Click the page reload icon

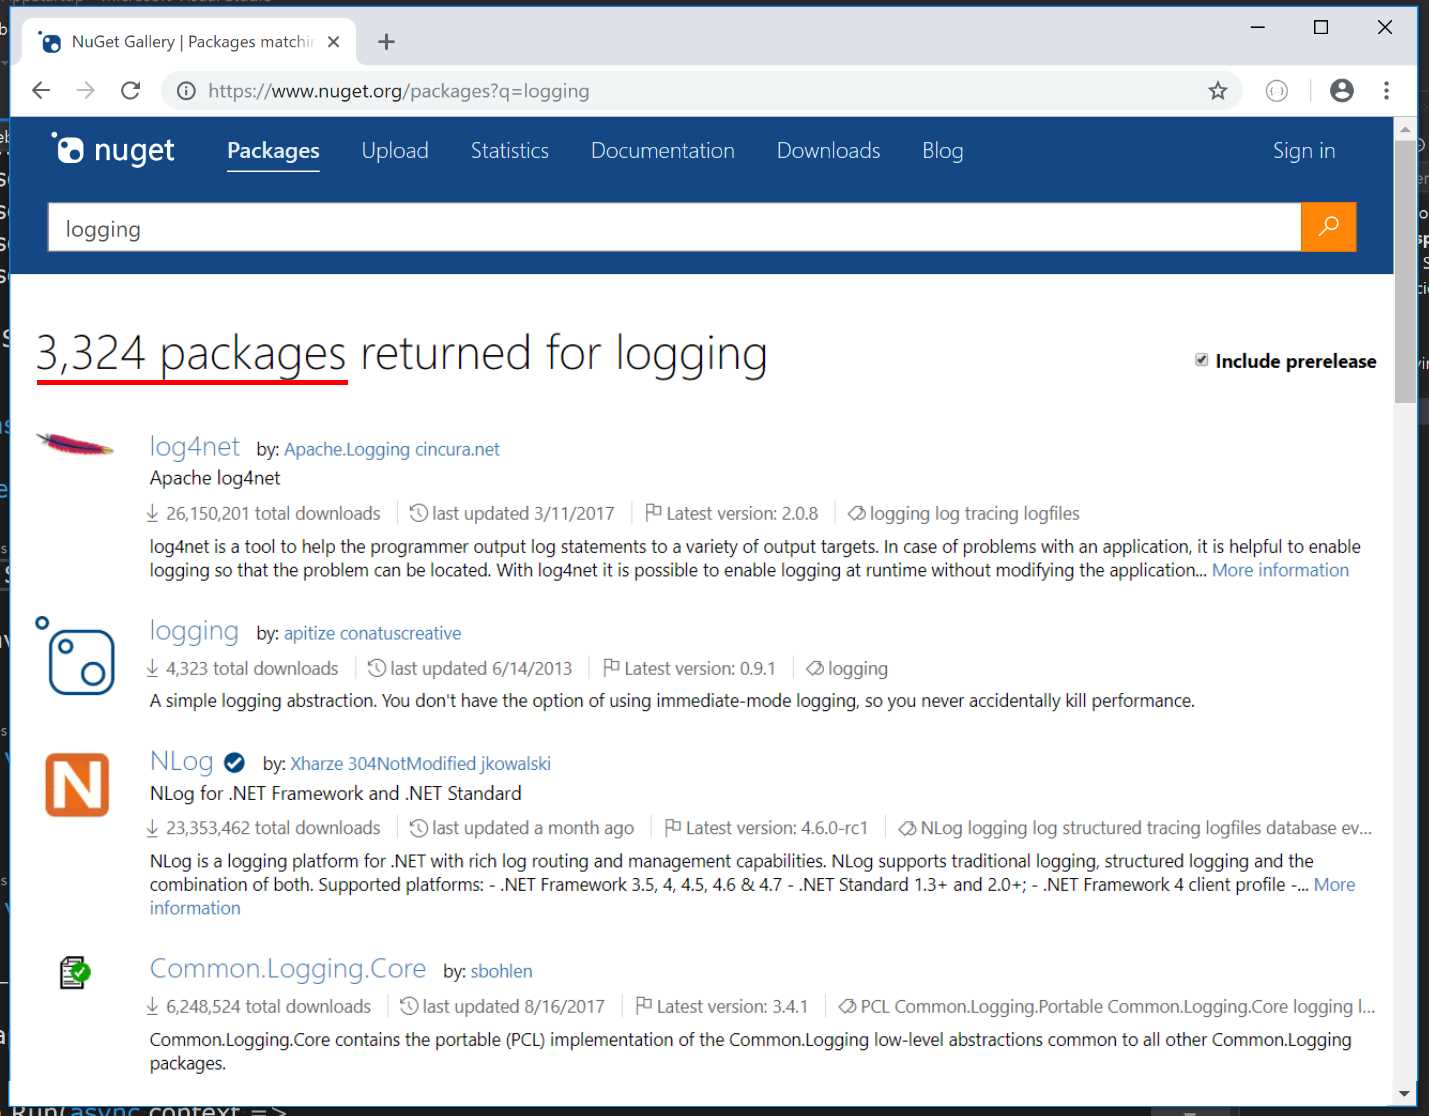(131, 90)
